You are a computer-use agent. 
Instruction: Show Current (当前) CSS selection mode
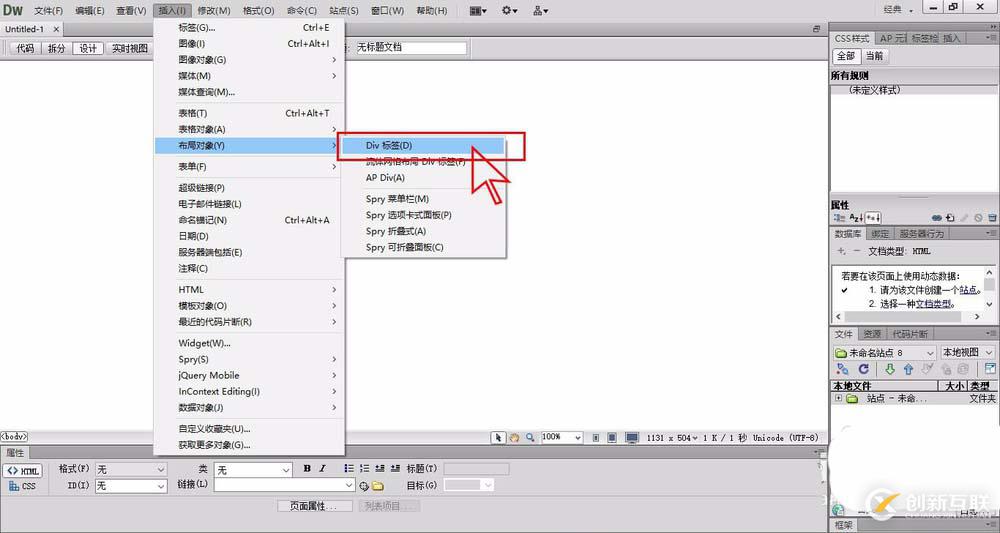pos(874,56)
